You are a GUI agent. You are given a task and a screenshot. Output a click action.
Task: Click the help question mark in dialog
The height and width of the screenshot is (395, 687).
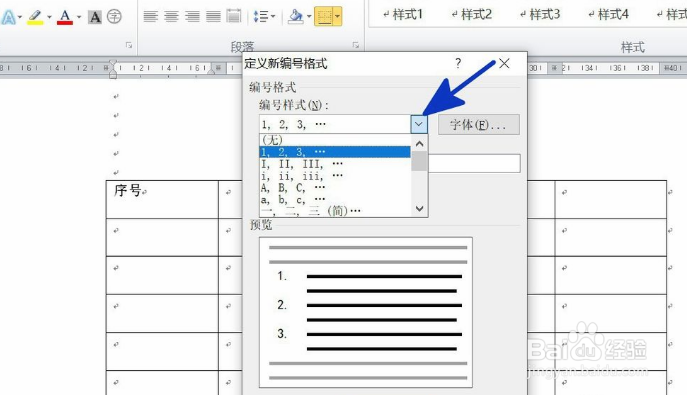pyautogui.click(x=458, y=63)
